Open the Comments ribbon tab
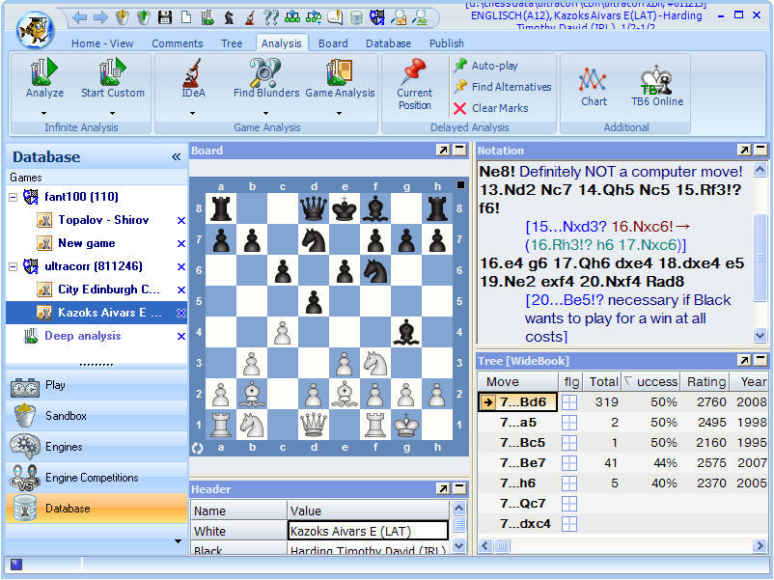Image resolution: width=774 pixels, height=580 pixels. 177,43
